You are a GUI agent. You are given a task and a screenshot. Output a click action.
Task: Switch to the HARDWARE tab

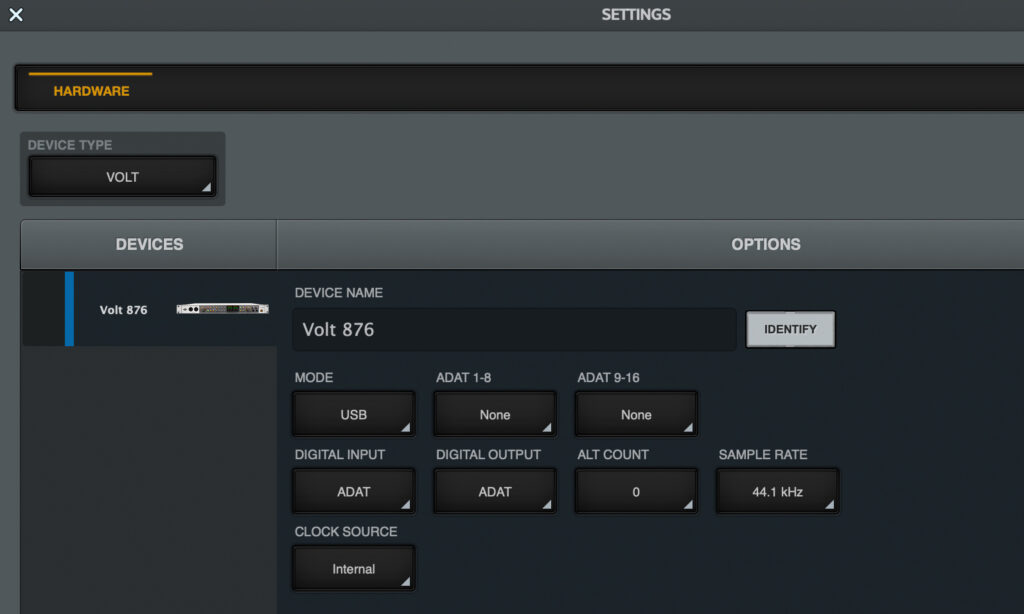click(x=91, y=90)
